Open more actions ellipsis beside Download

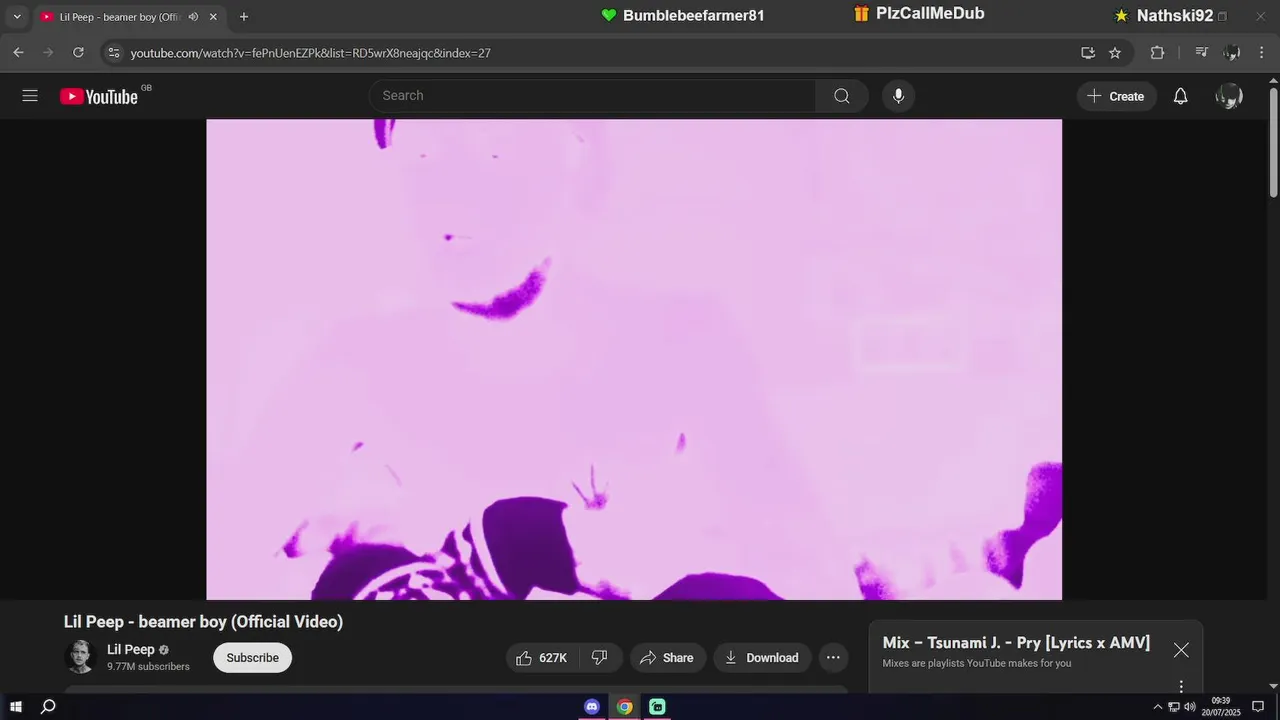(833, 658)
